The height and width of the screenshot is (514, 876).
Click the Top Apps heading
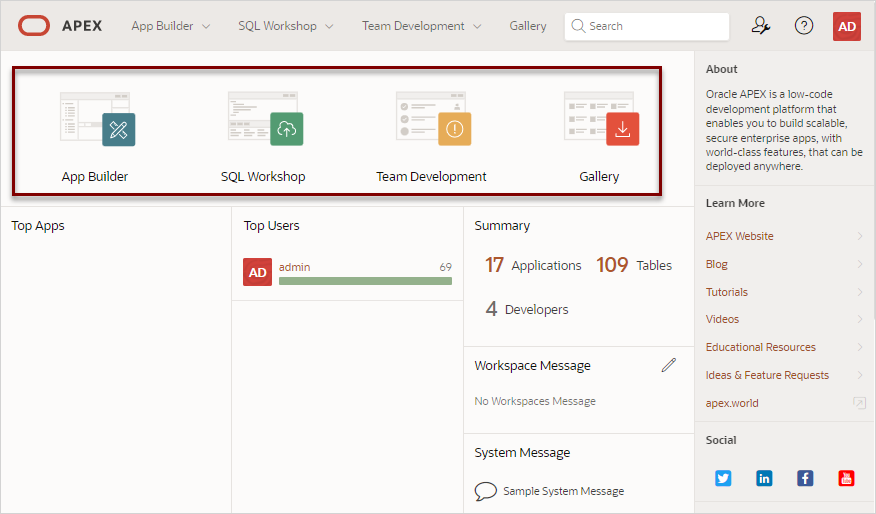[x=38, y=226]
